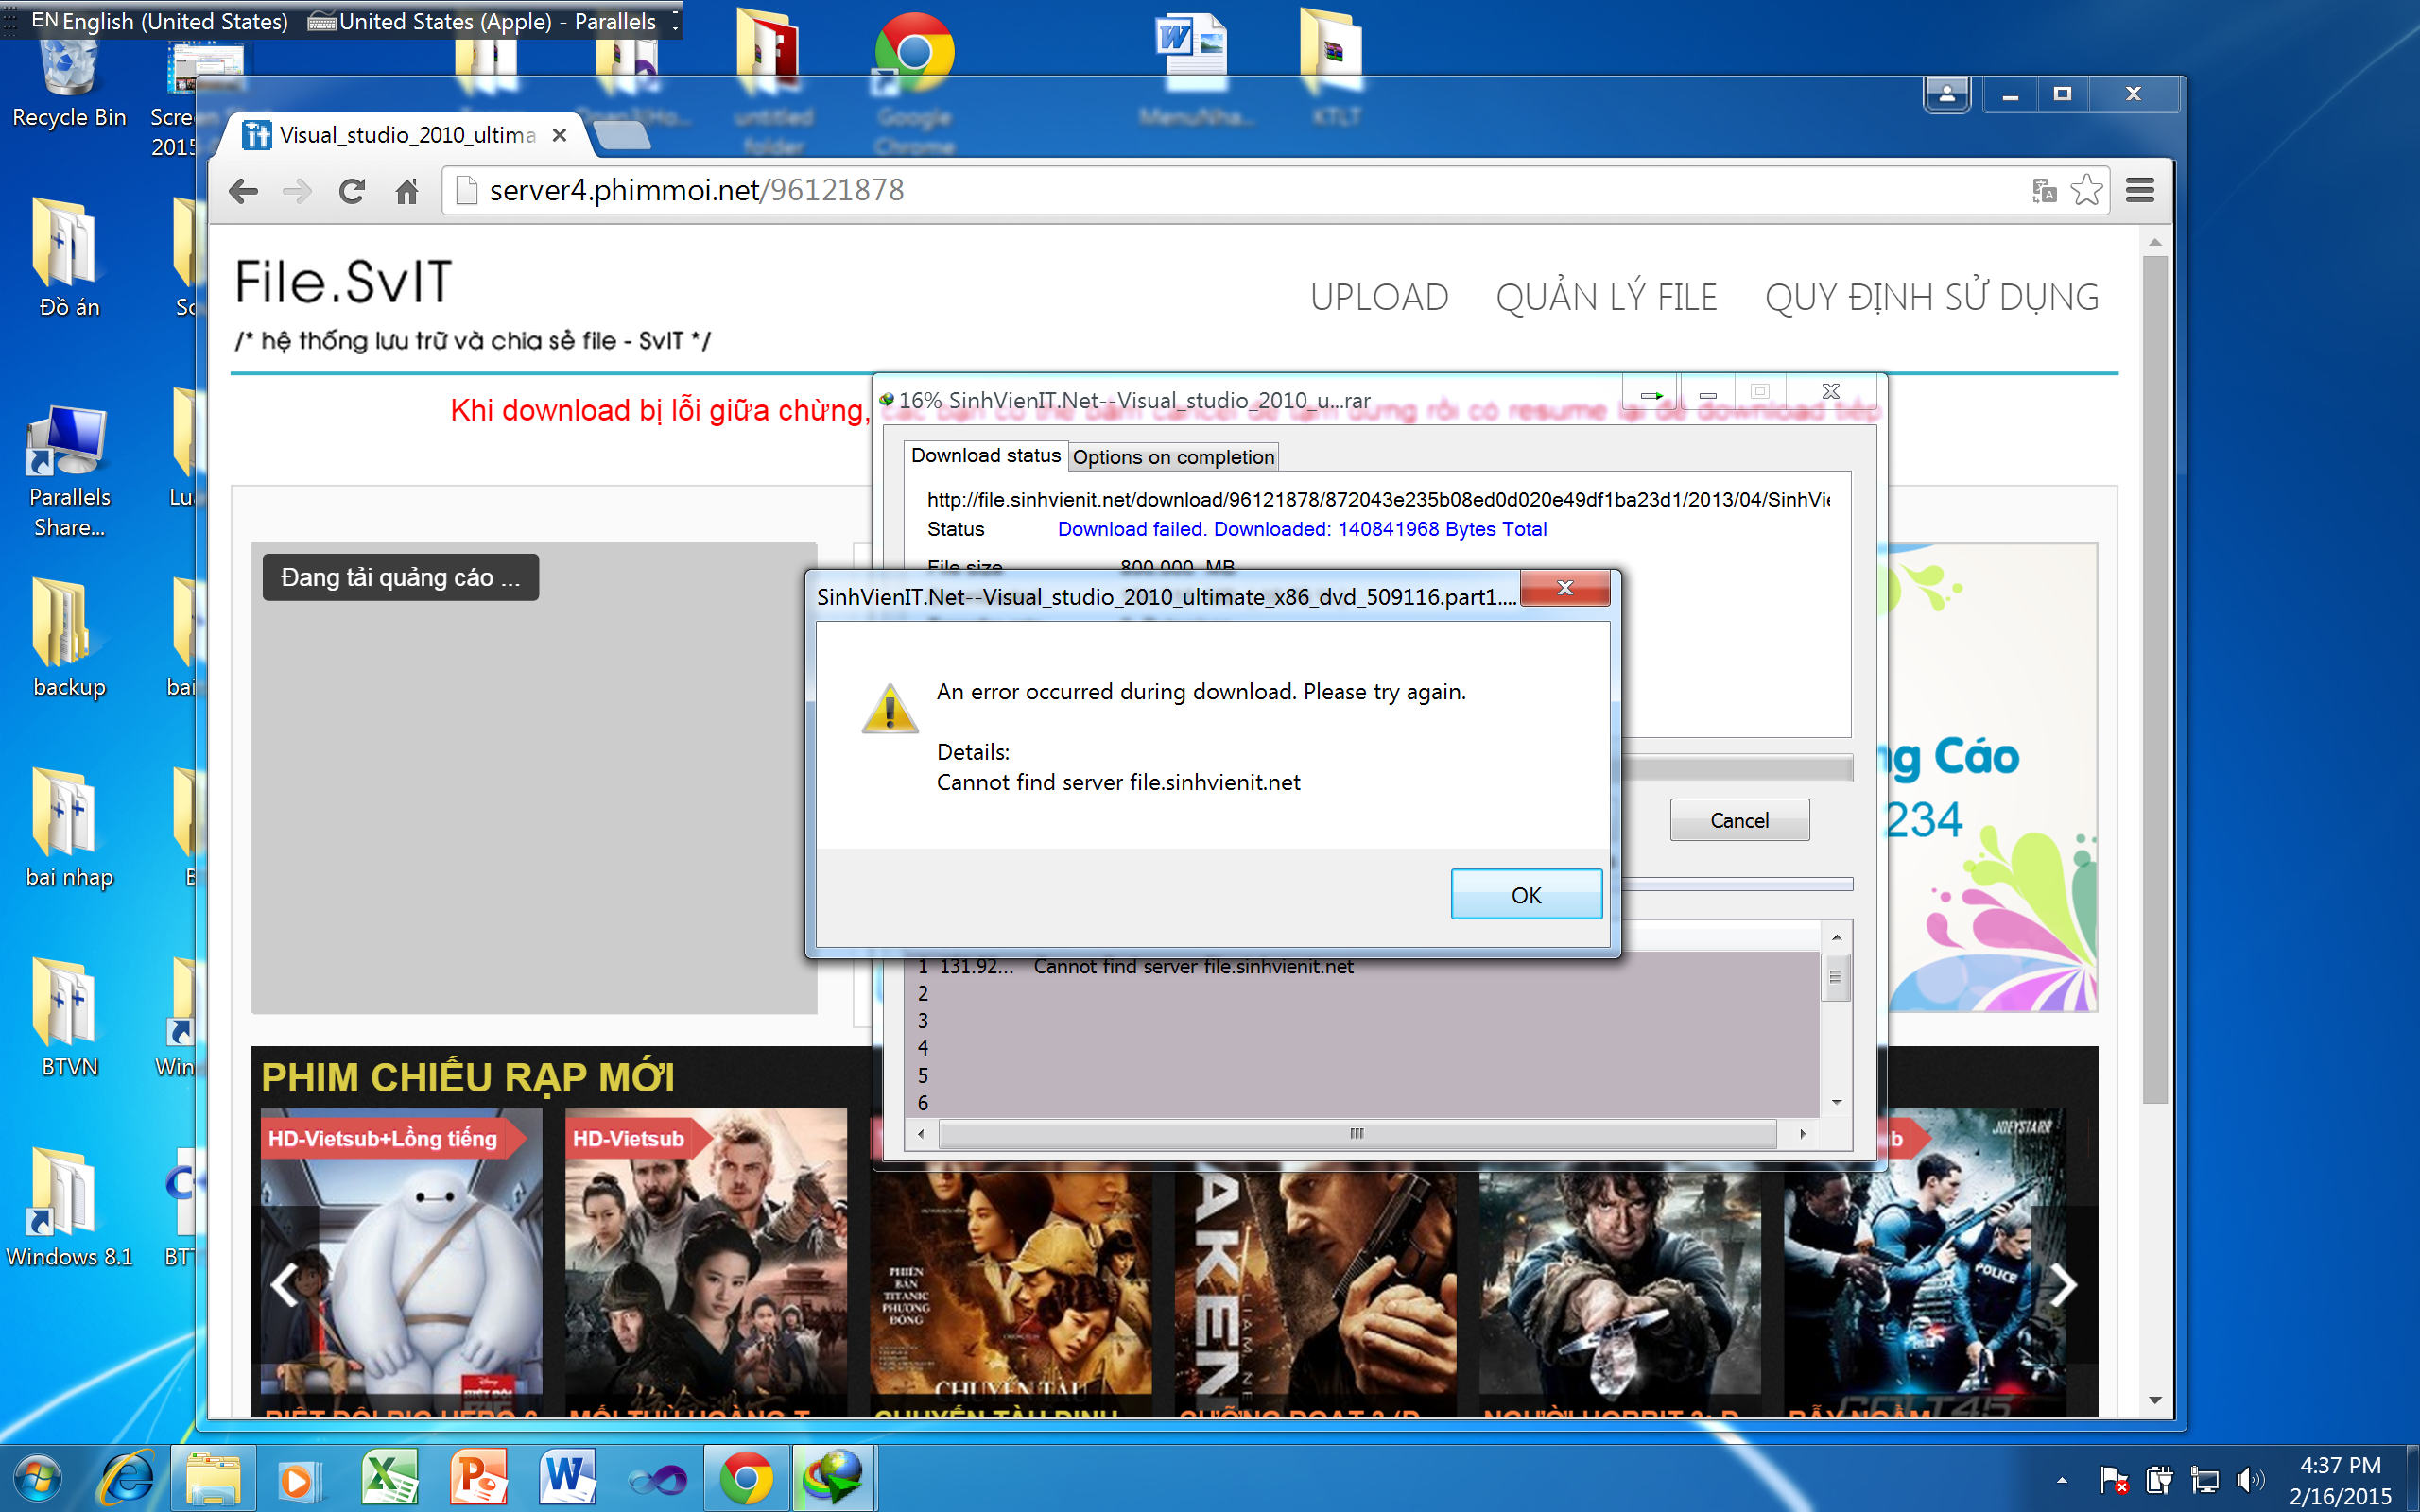Screen dimensions: 2420x1512
Task: Open PowerPoint from the taskbar
Action: (x=478, y=1478)
